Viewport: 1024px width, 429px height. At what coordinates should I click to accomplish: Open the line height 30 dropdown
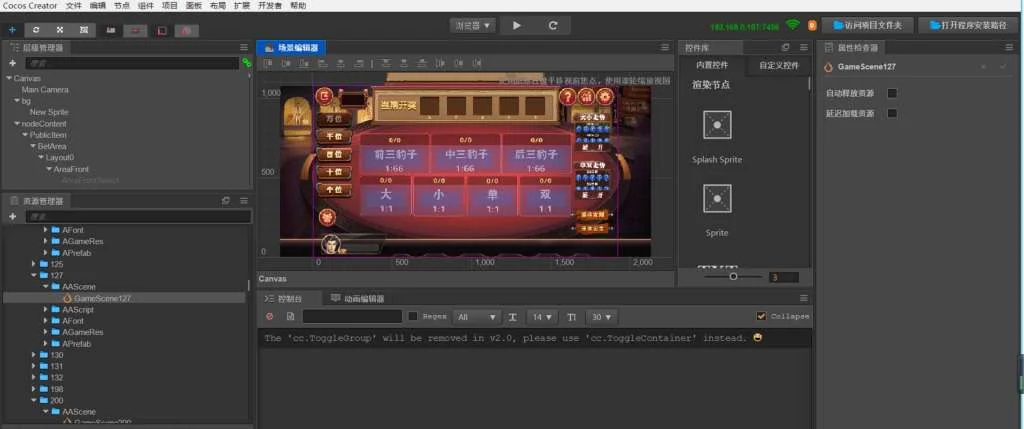pyautogui.click(x=601, y=317)
